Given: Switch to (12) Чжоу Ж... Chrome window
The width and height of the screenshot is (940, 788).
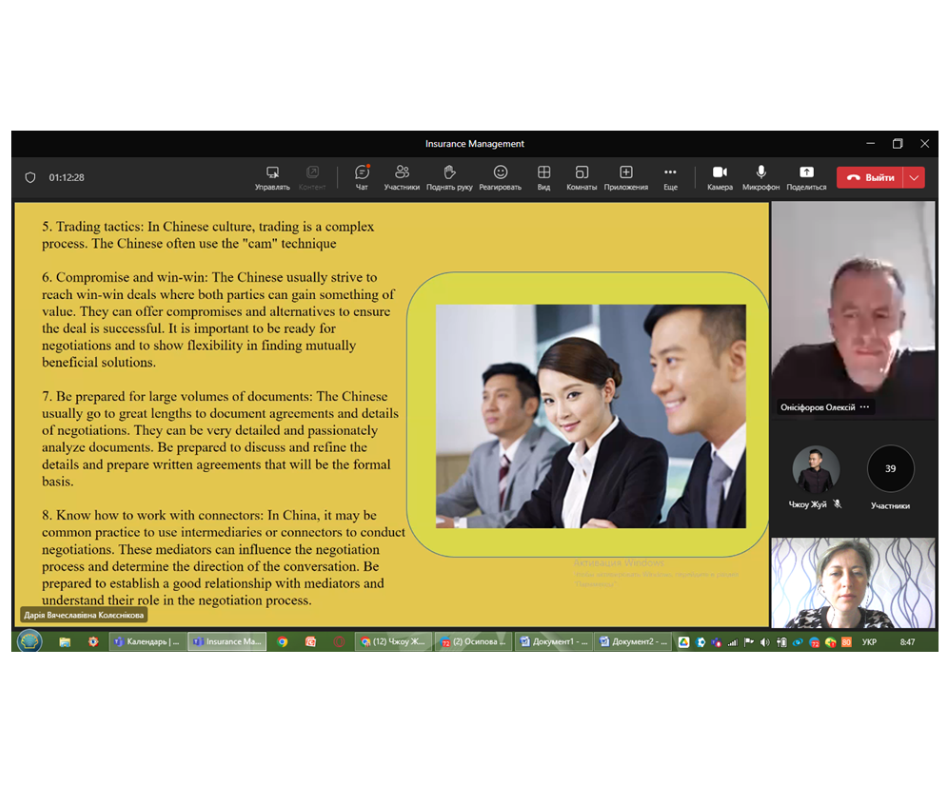Looking at the screenshot, I should point(393,642).
